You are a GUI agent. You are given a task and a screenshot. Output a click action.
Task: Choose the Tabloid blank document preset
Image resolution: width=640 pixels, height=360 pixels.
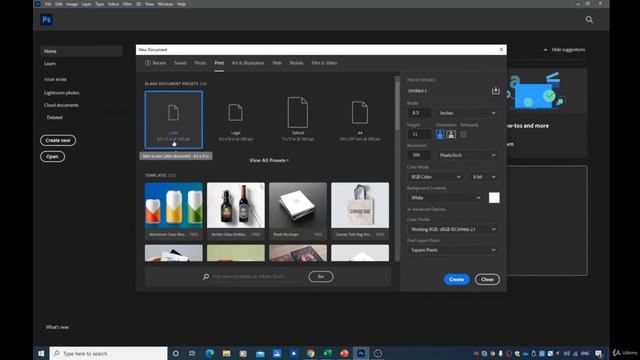(298, 120)
